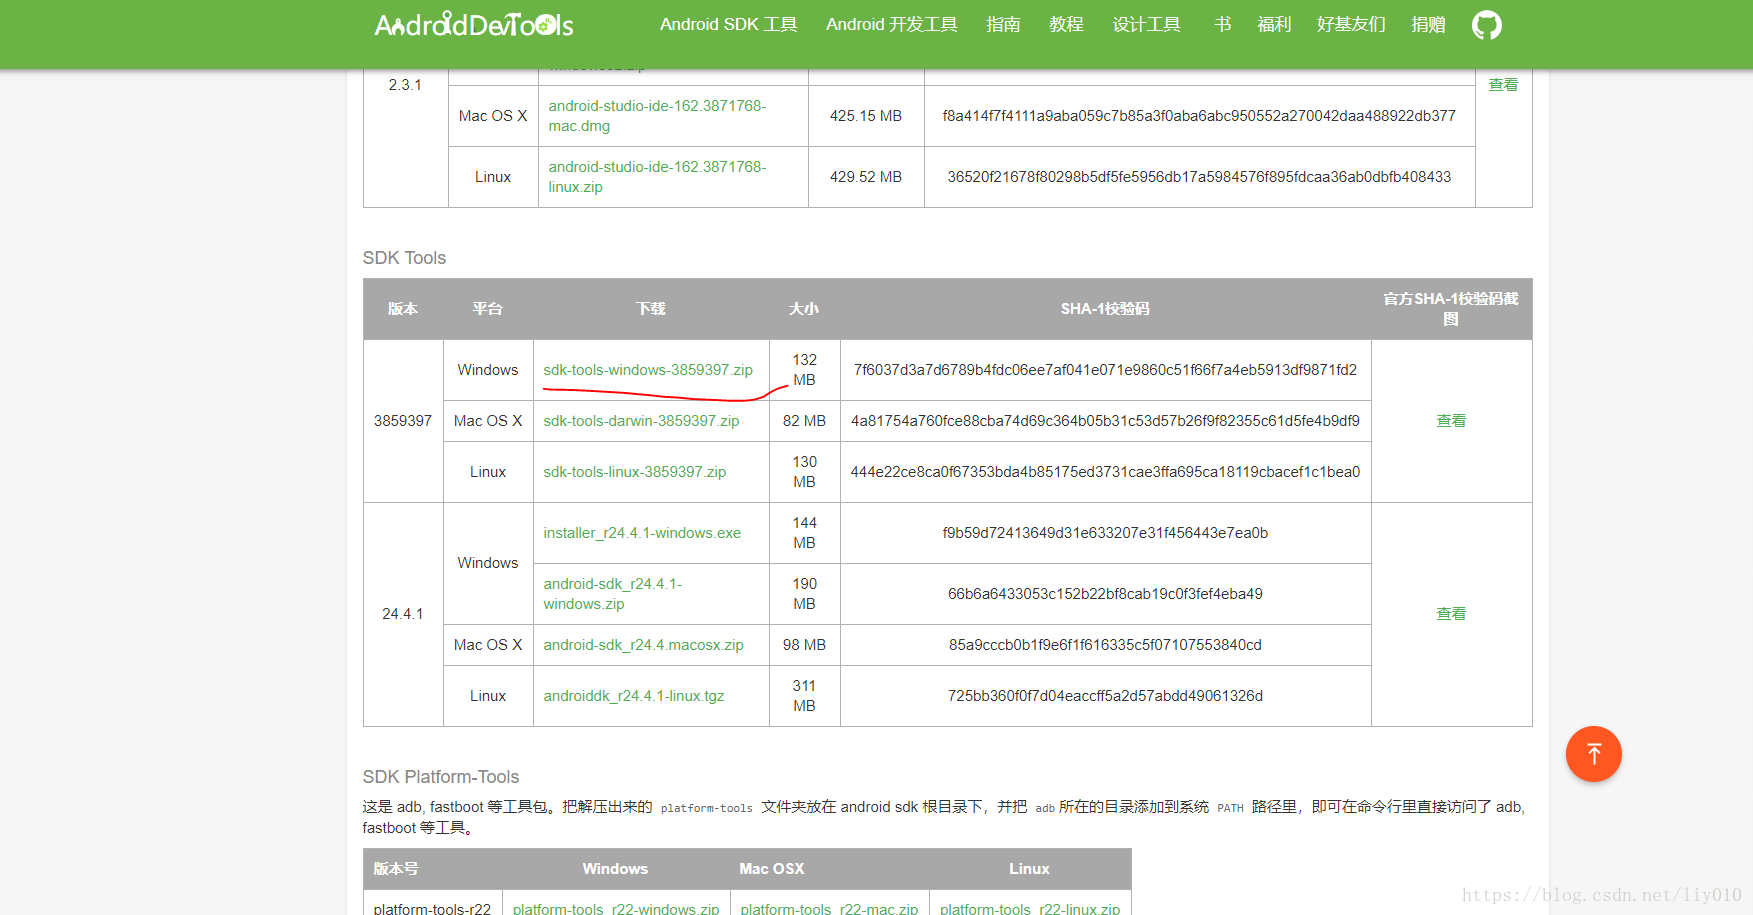Open 教程 menu item
Viewport: 1753px width, 915px height.
tap(1066, 25)
